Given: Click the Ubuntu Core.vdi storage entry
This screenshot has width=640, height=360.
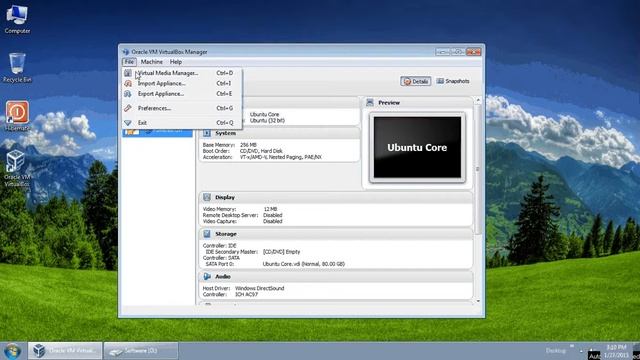Looking at the screenshot, I should tap(304, 264).
